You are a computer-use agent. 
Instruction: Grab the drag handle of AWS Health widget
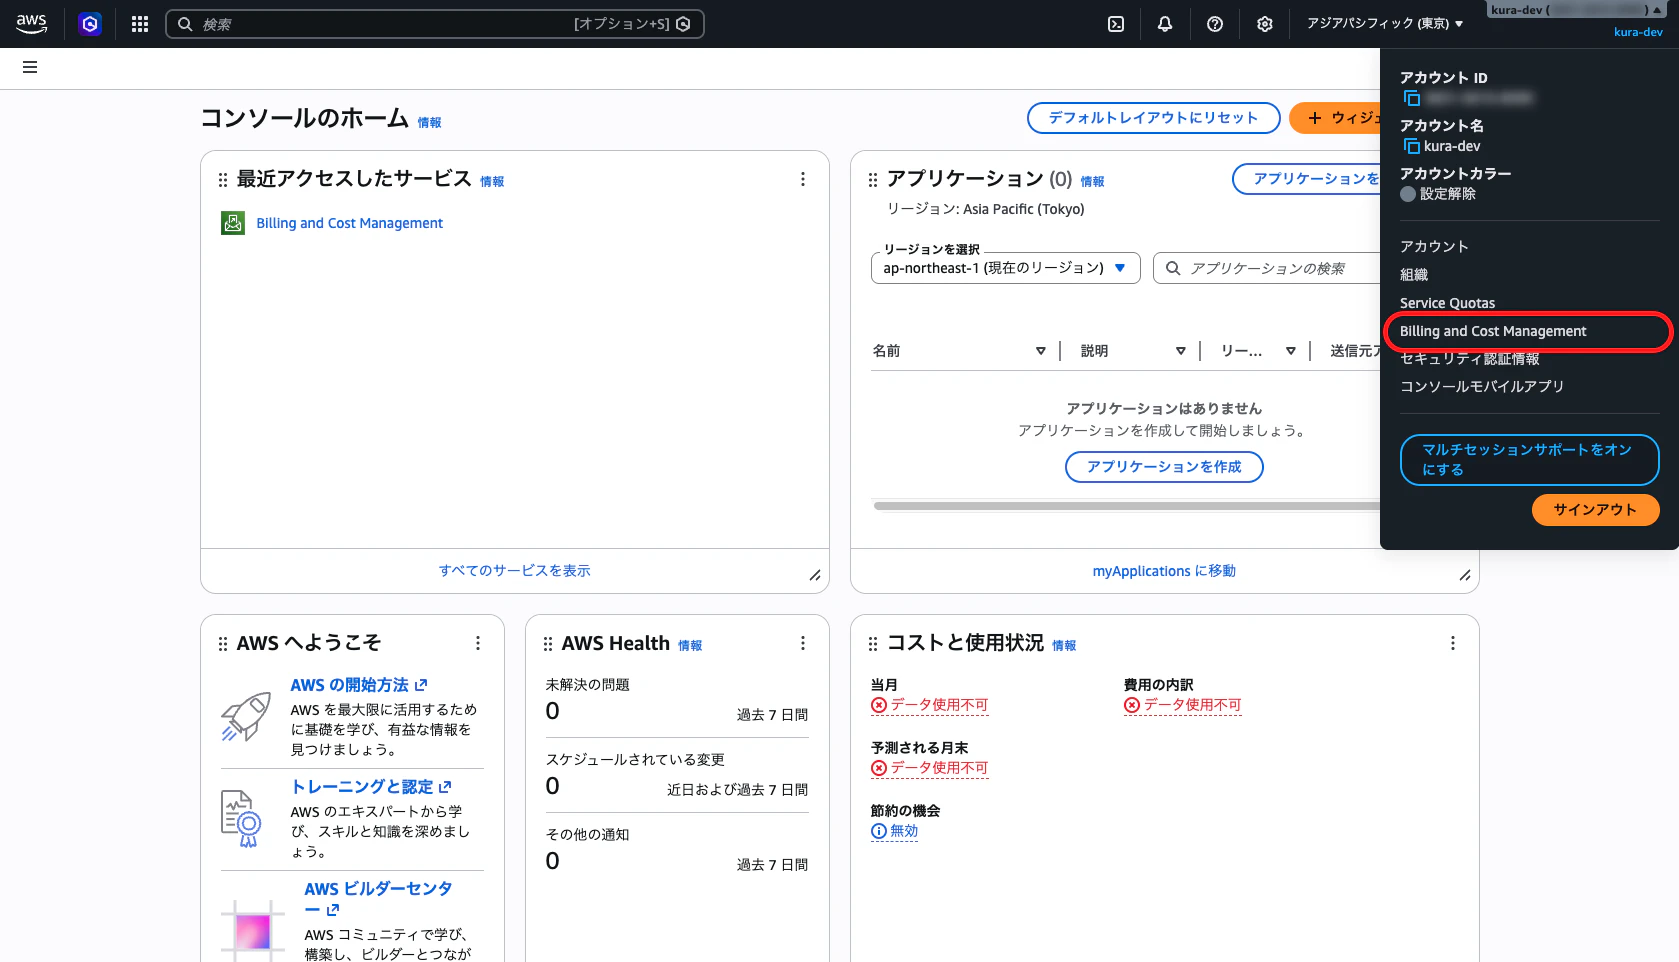[548, 644]
